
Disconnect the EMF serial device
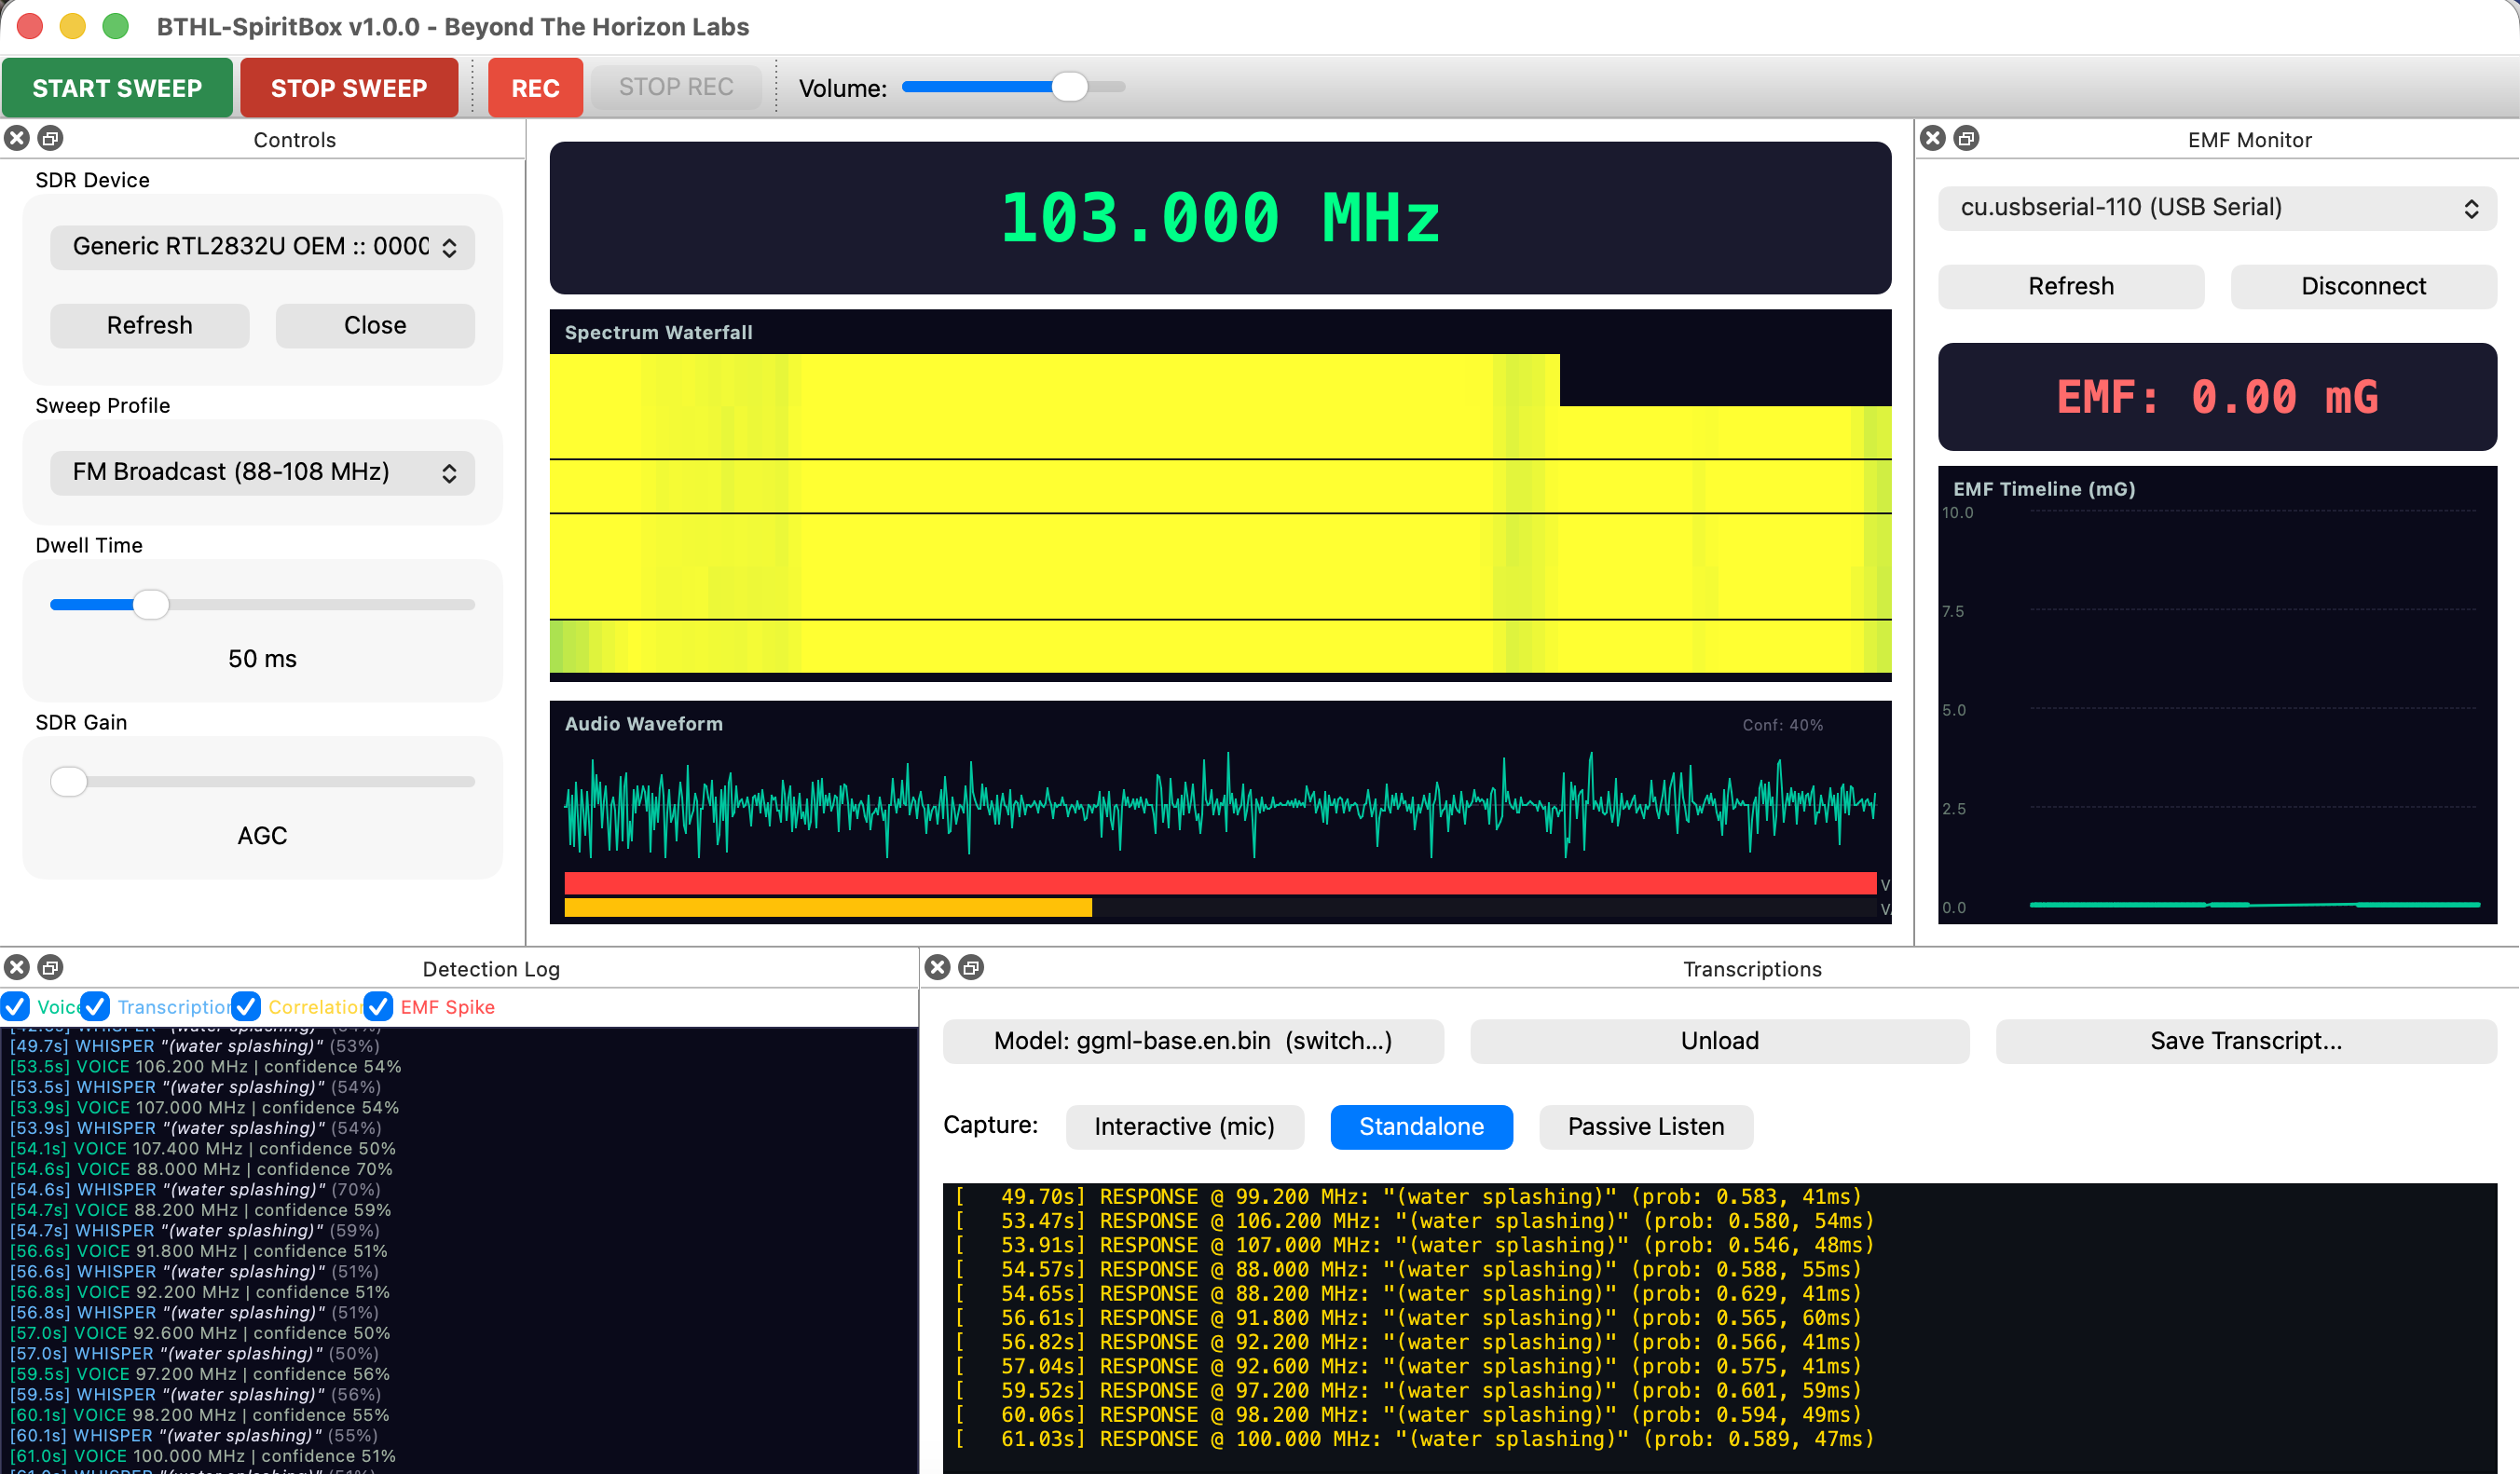[2363, 287]
